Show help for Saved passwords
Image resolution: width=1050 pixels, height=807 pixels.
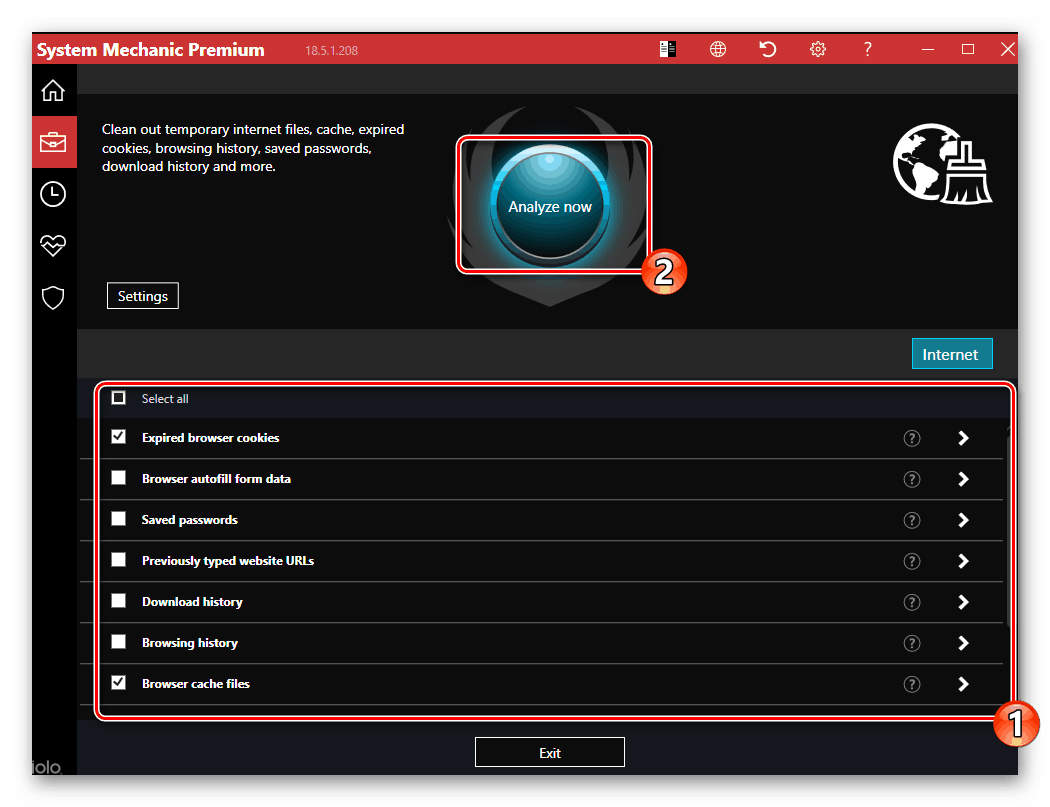coord(911,520)
